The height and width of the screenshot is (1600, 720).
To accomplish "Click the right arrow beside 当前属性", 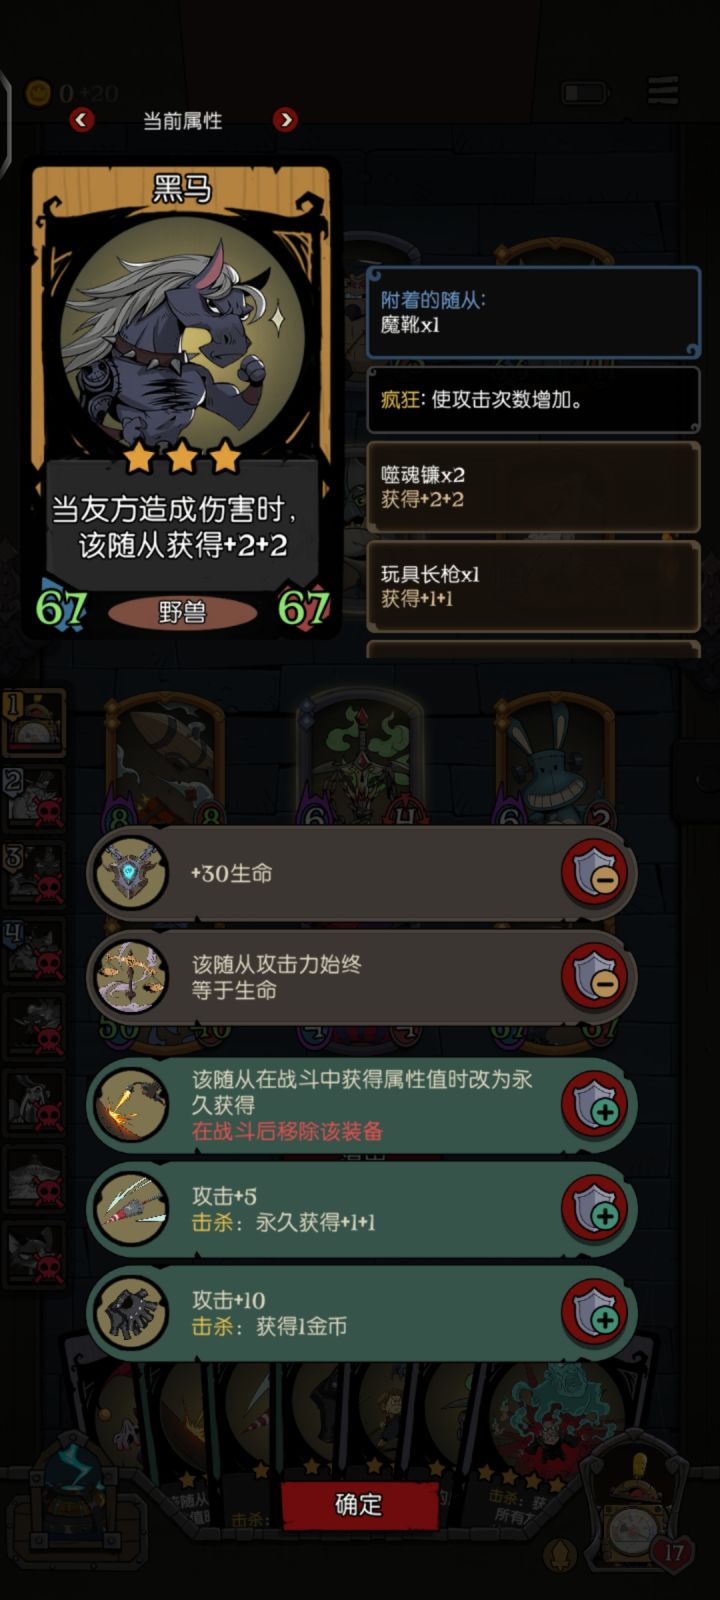I will (285, 120).
